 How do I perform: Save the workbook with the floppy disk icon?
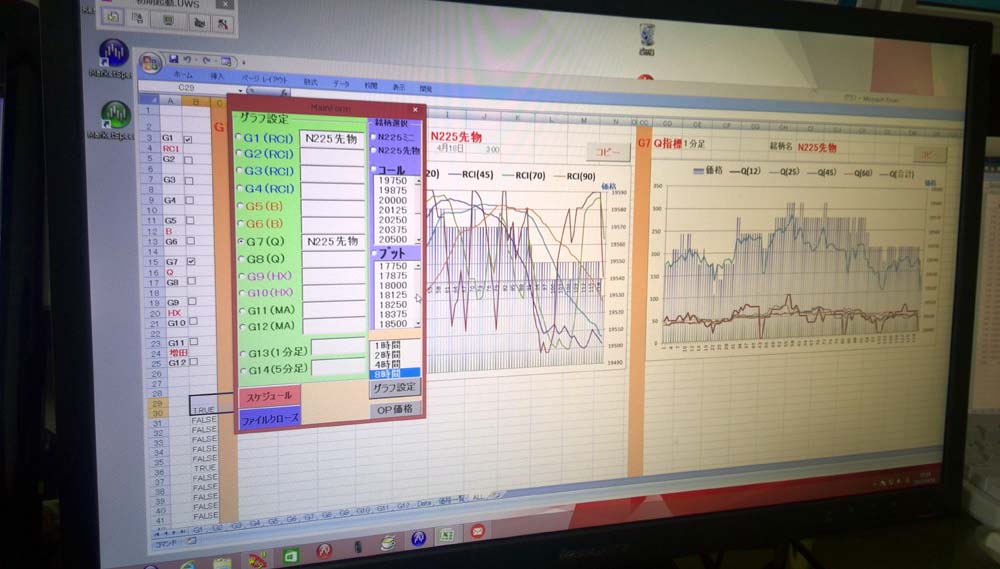click(173, 59)
